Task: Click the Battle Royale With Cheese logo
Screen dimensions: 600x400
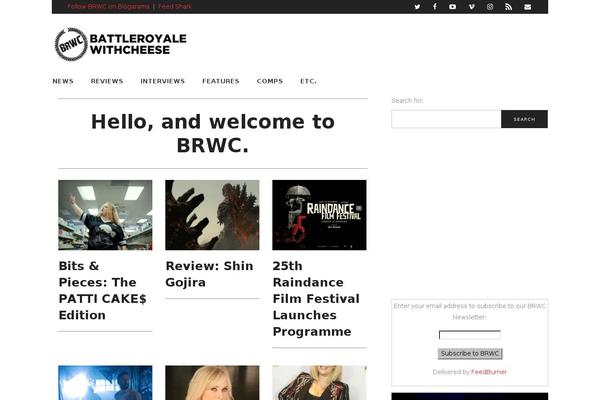Action: [121, 44]
